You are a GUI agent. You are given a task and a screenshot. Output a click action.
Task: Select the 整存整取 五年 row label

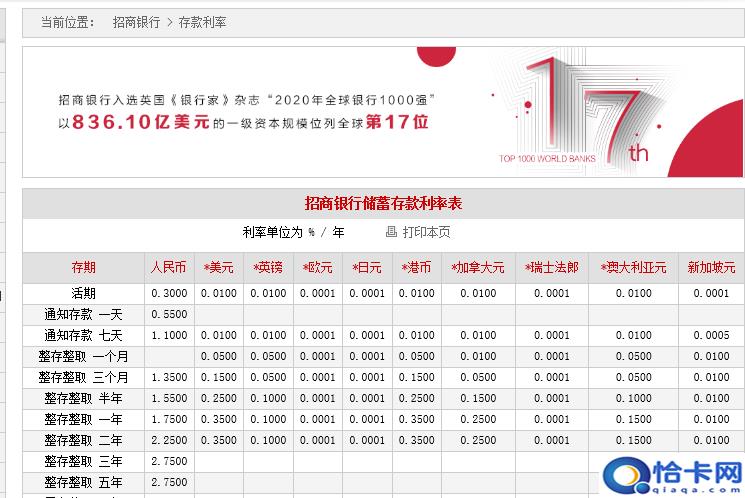coord(84,482)
